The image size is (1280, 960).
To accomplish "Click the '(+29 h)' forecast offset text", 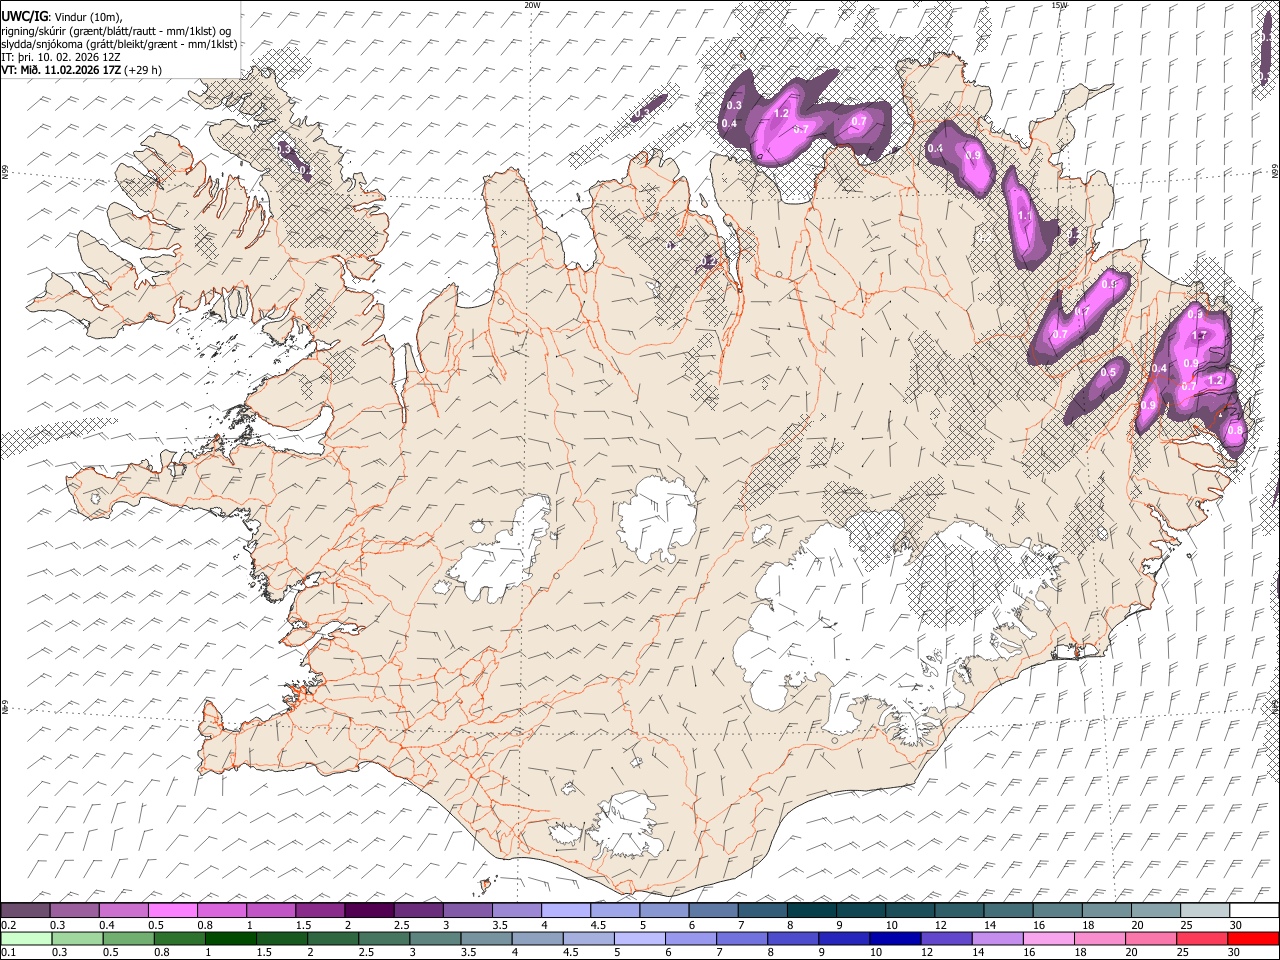I will pos(143,70).
